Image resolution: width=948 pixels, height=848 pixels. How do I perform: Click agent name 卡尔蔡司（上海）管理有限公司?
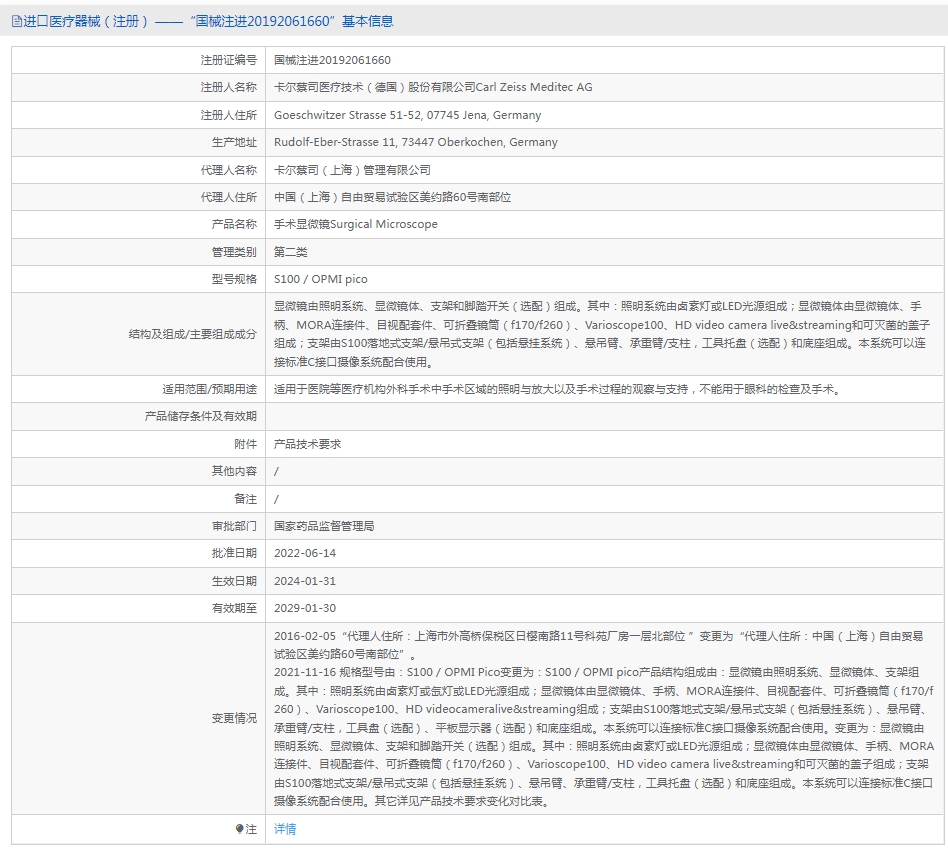click(x=352, y=170)
